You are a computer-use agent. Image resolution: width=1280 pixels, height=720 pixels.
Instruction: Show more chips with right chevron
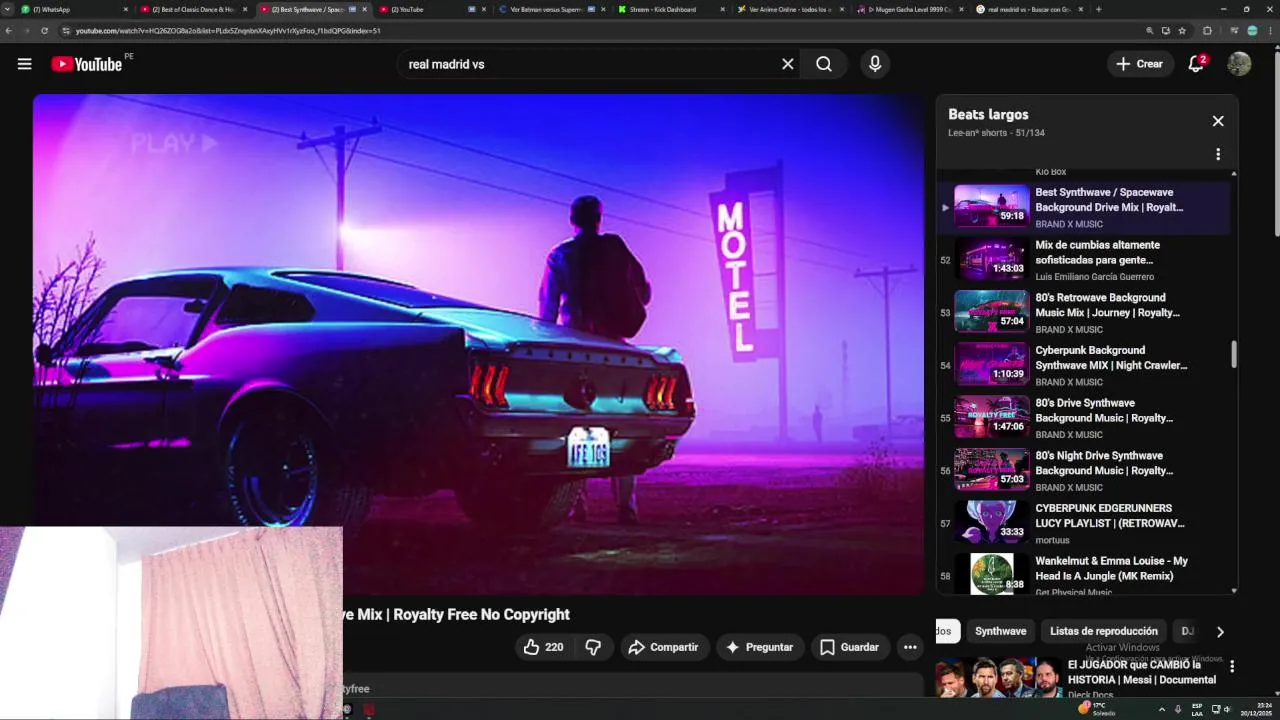click(1220, 631)
